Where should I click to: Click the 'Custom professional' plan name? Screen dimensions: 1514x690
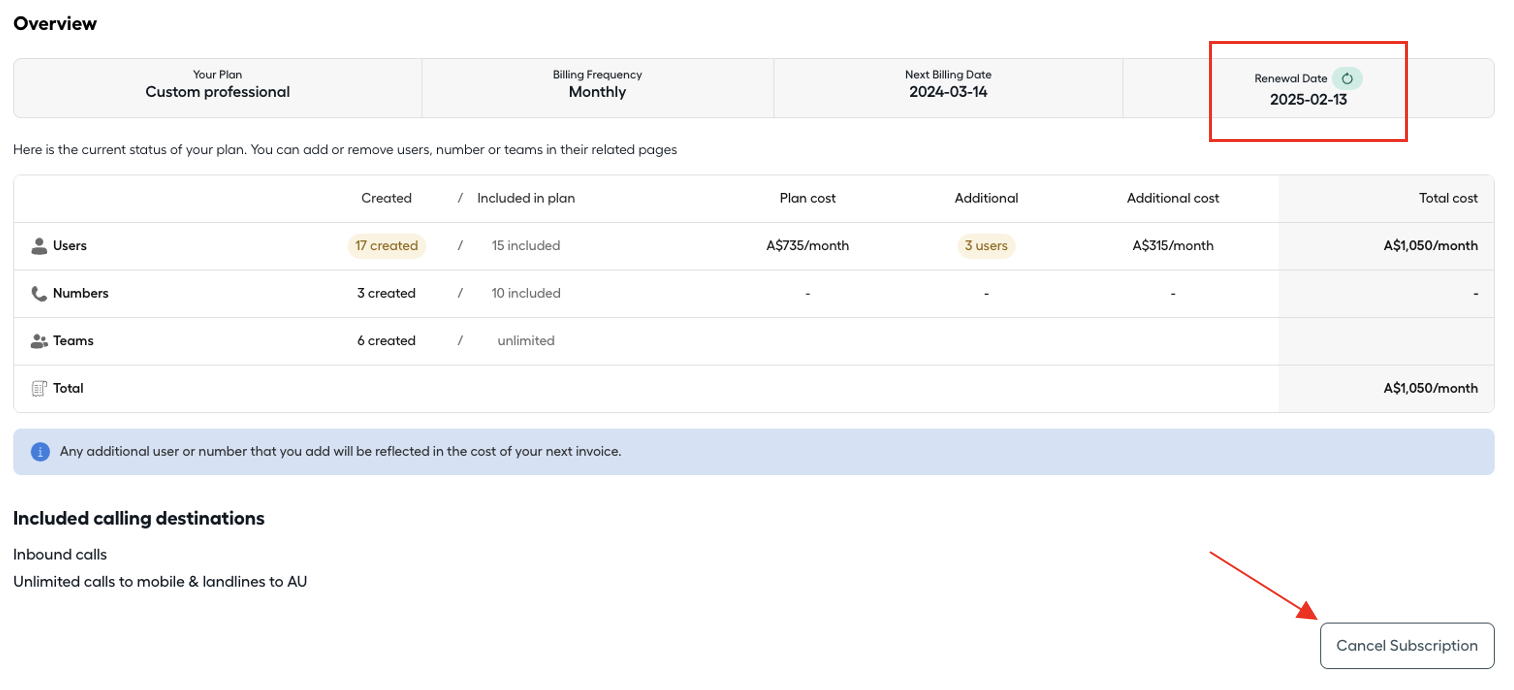click(217, 92)
